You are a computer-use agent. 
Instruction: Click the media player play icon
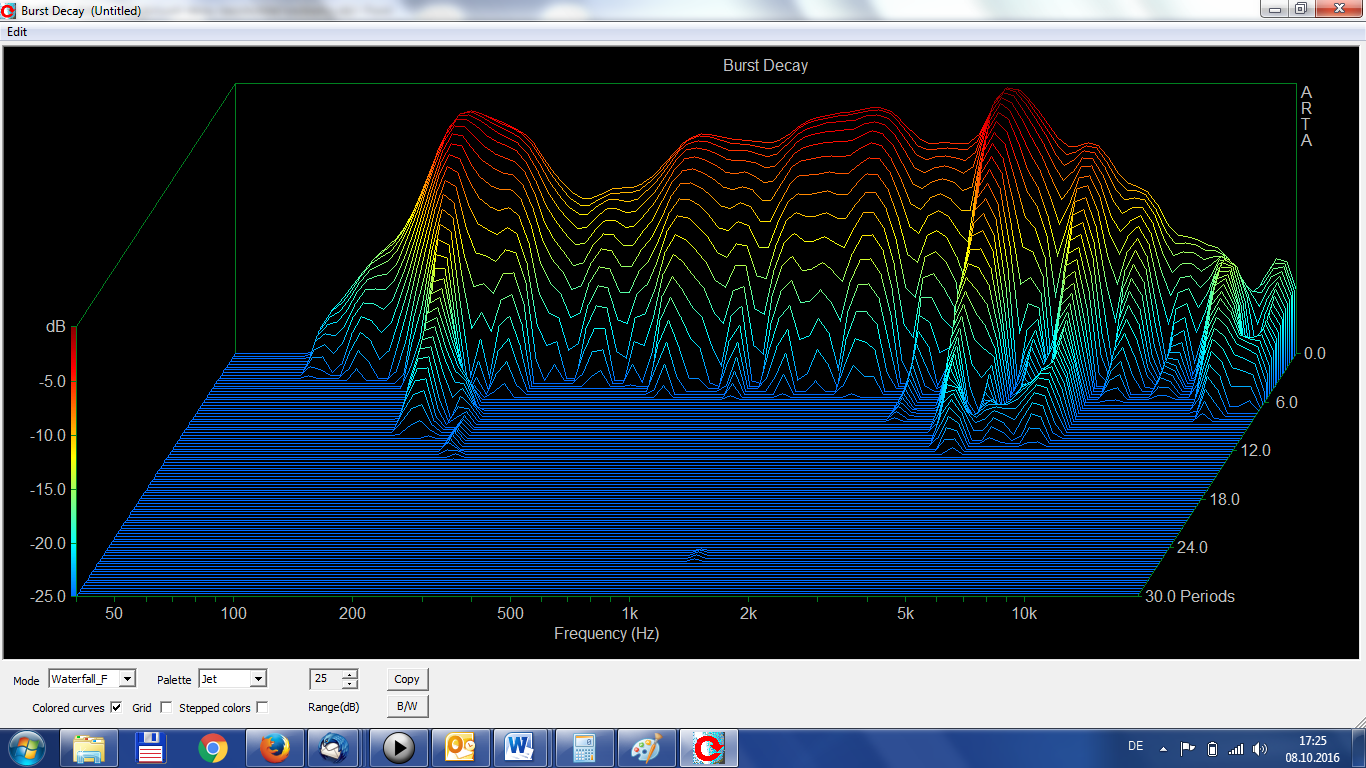[398, 748]
